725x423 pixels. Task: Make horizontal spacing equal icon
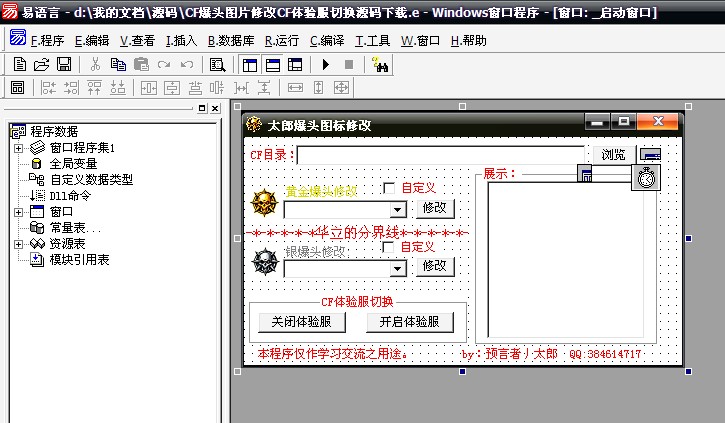241,87
